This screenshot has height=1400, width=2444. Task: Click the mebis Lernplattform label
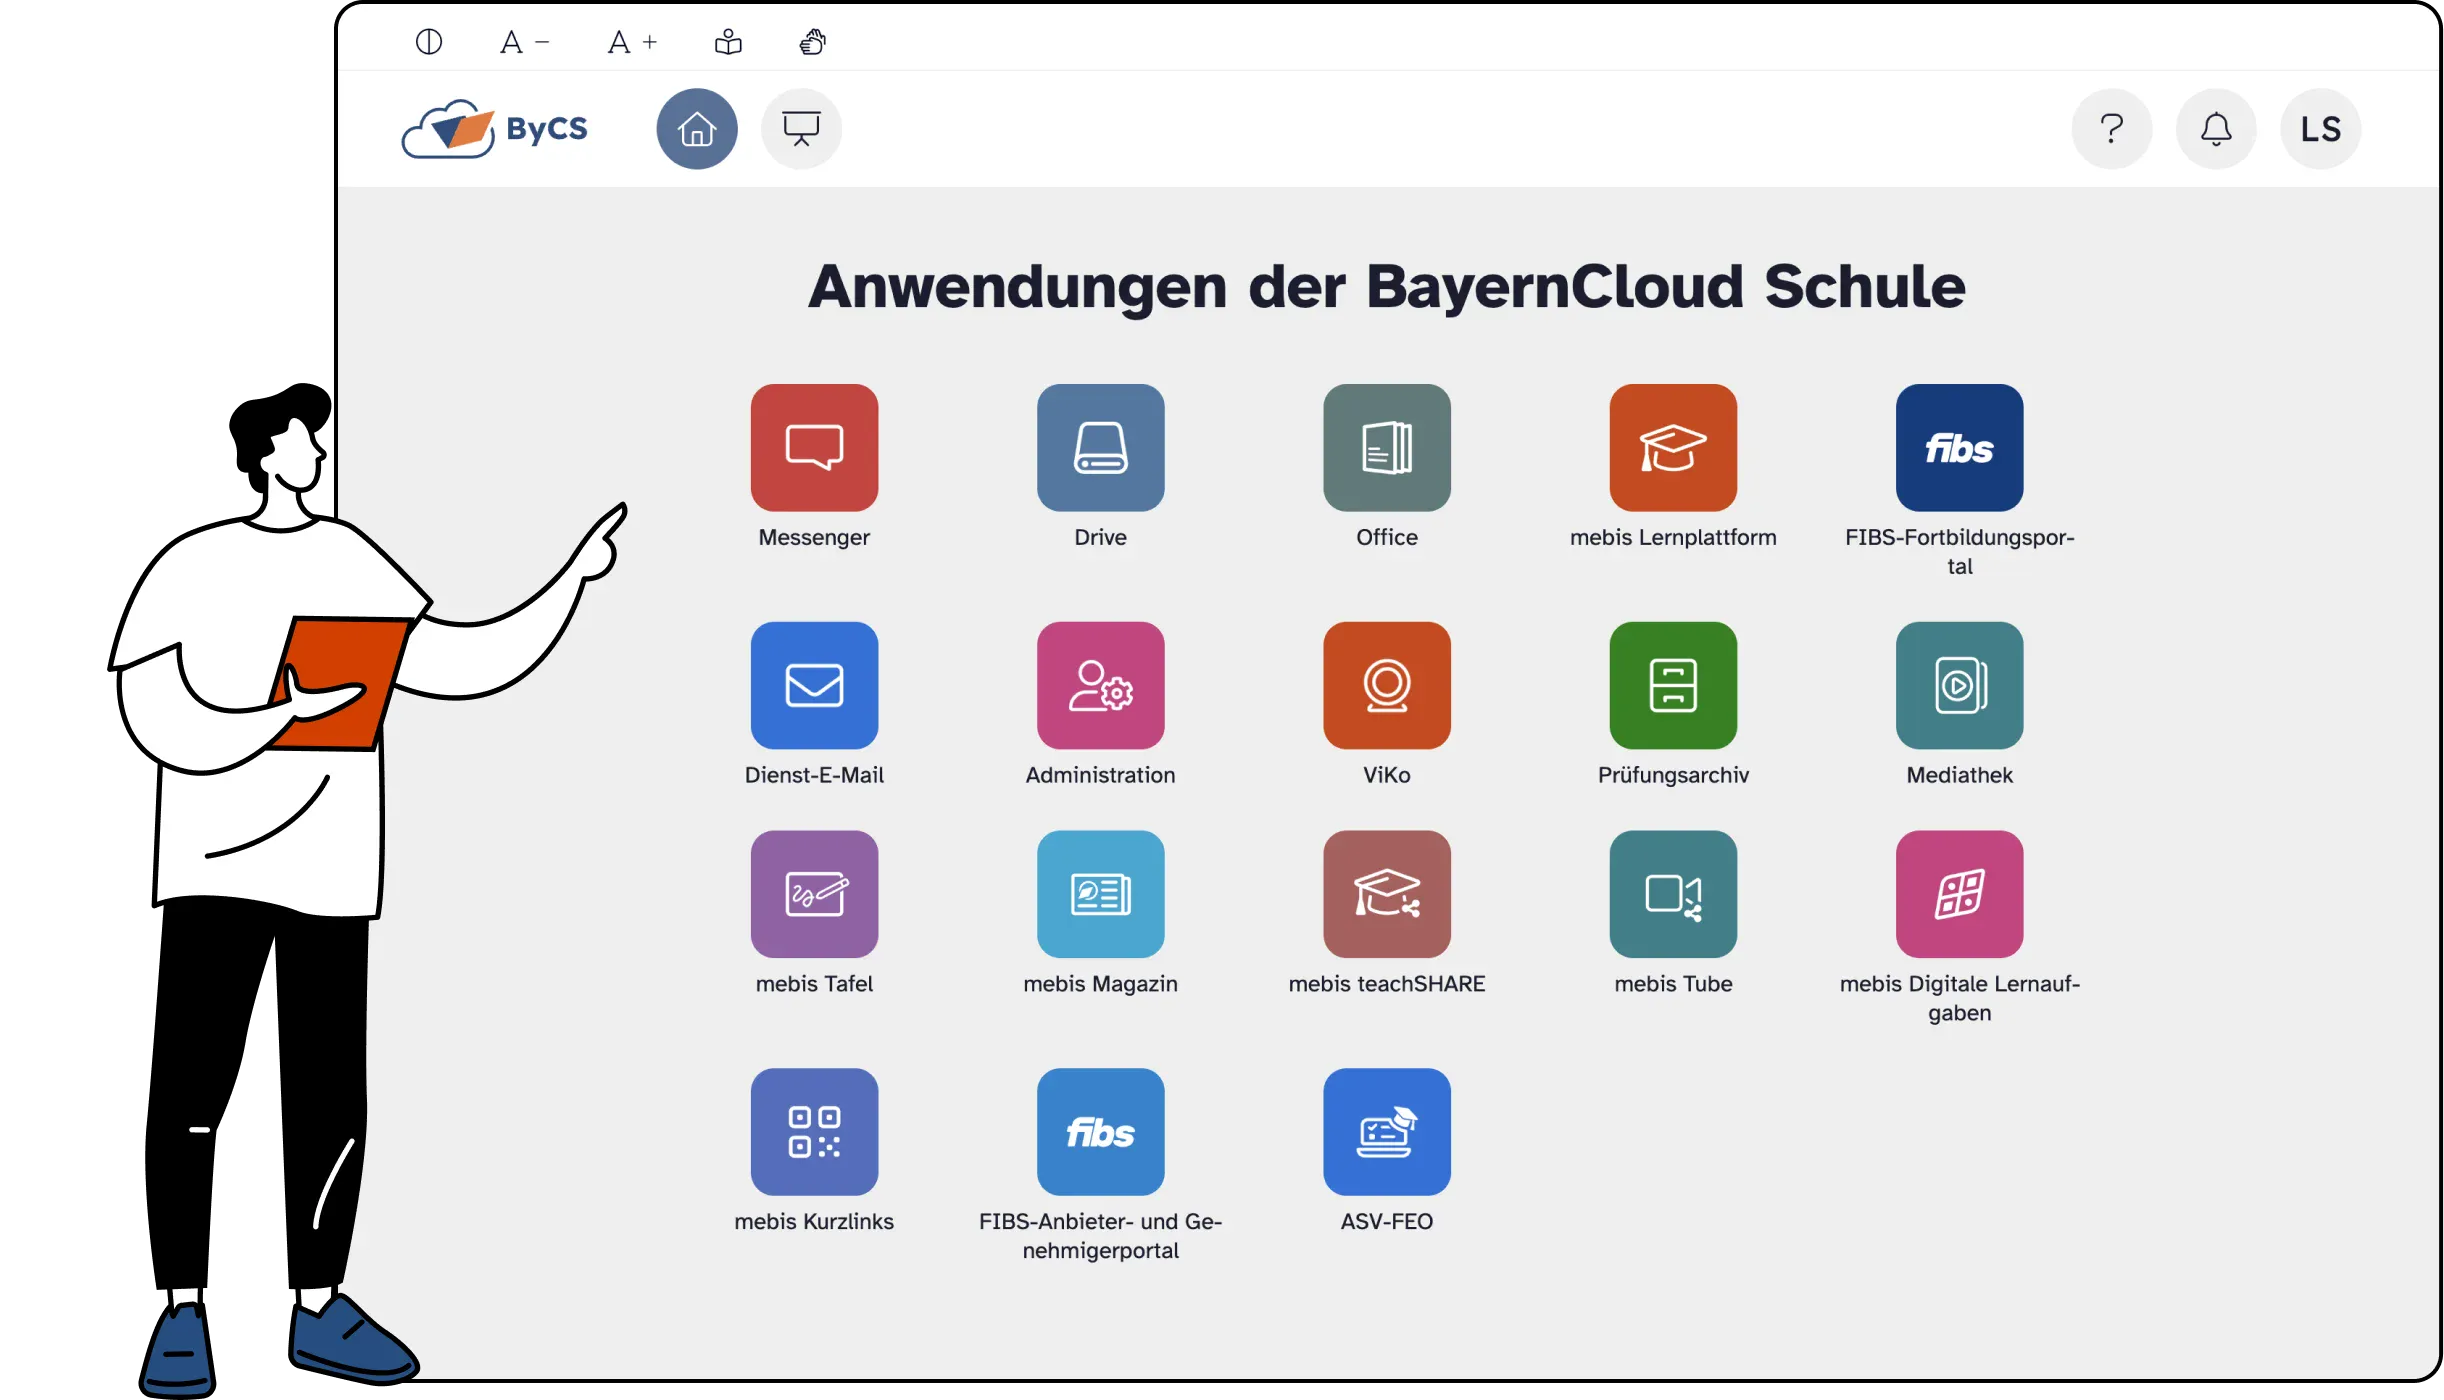(1673, 538)
